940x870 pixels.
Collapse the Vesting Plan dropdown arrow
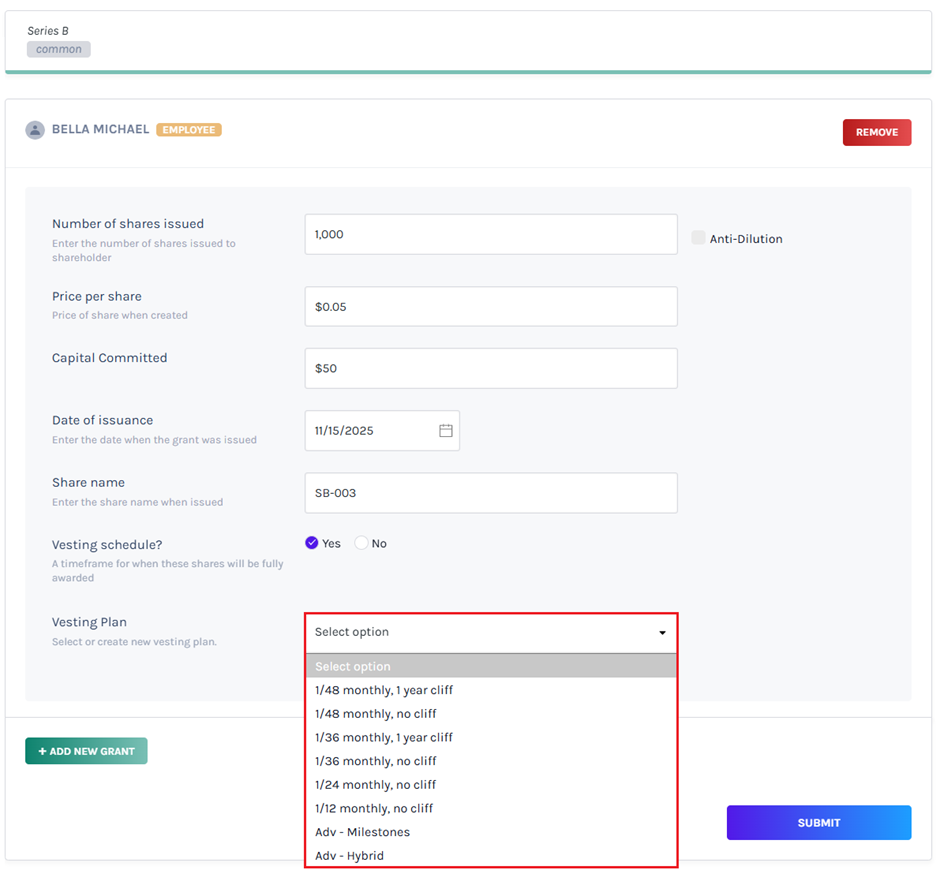662,633
